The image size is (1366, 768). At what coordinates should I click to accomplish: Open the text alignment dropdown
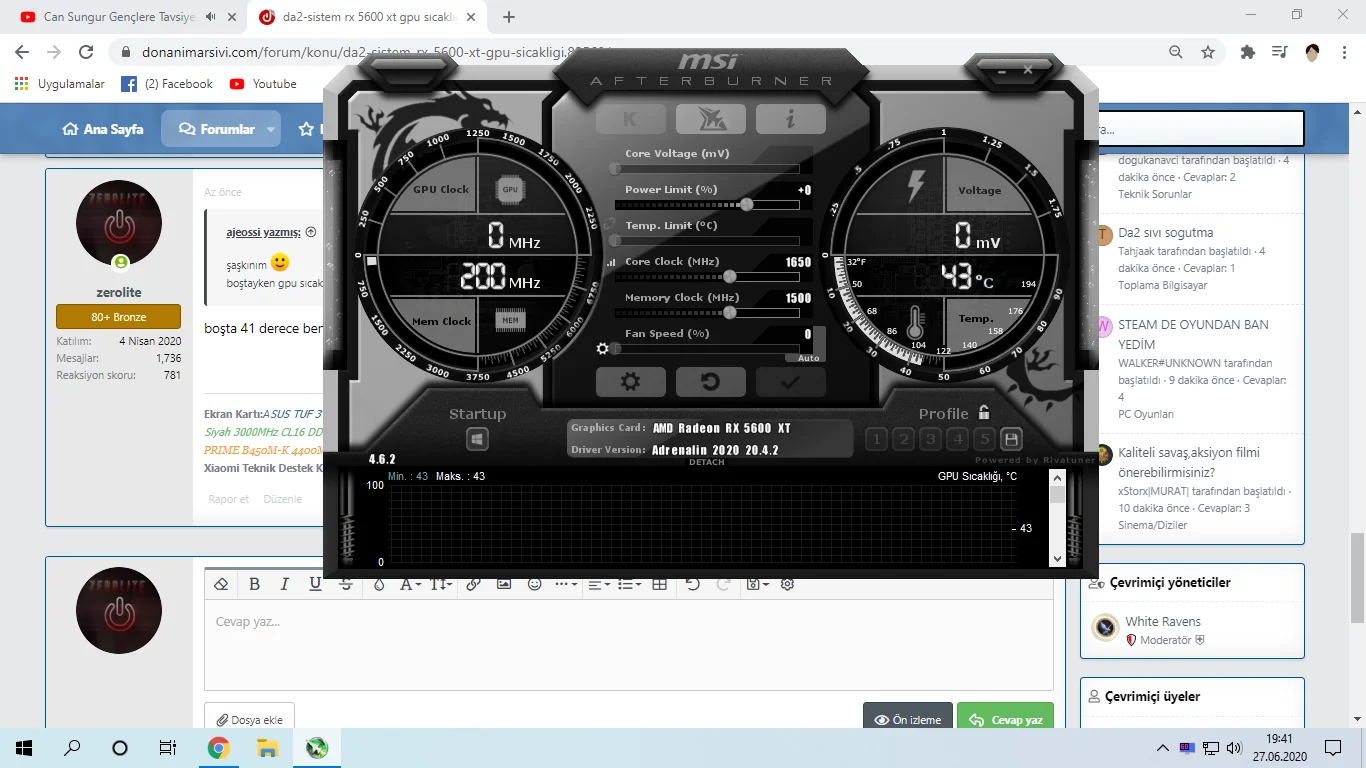(x=598, y=584)
